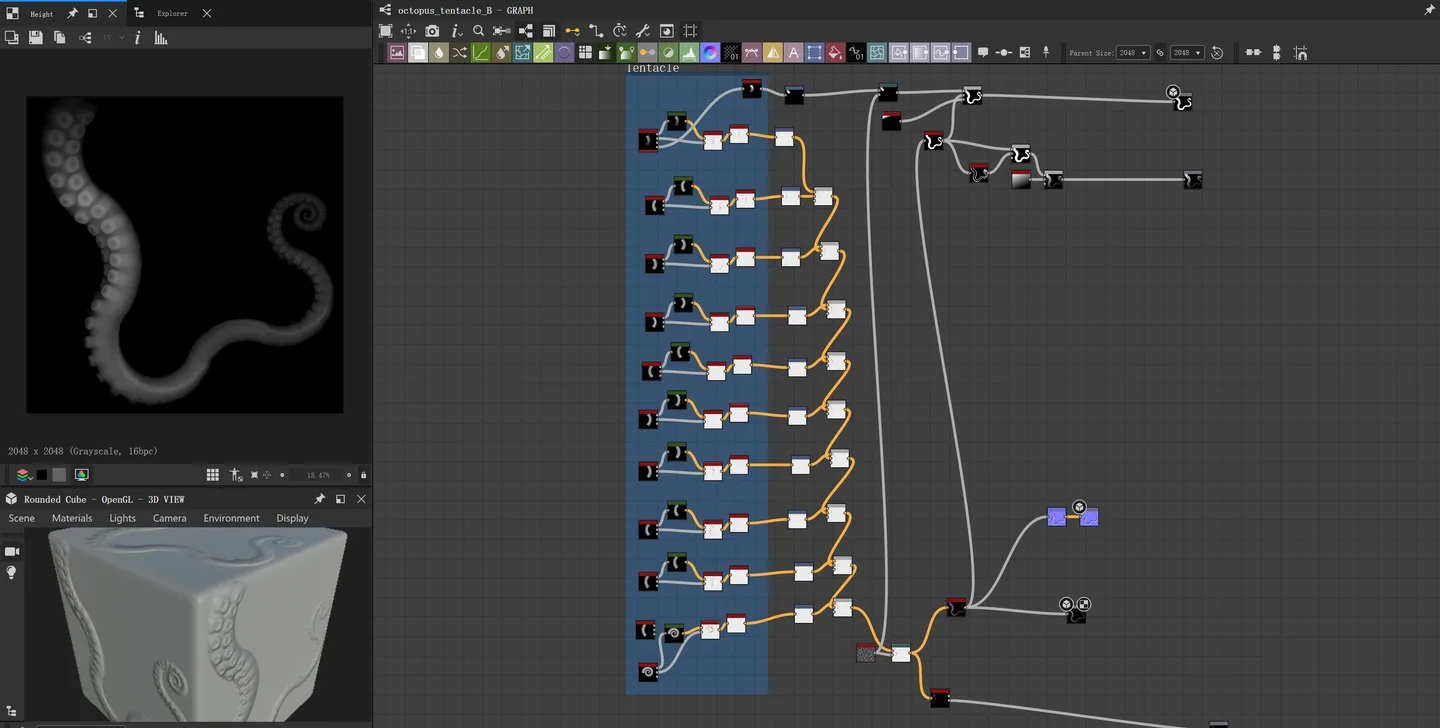1440x728 pixels.
Task: Select the black background color swatch
Action: click(42, 475)
